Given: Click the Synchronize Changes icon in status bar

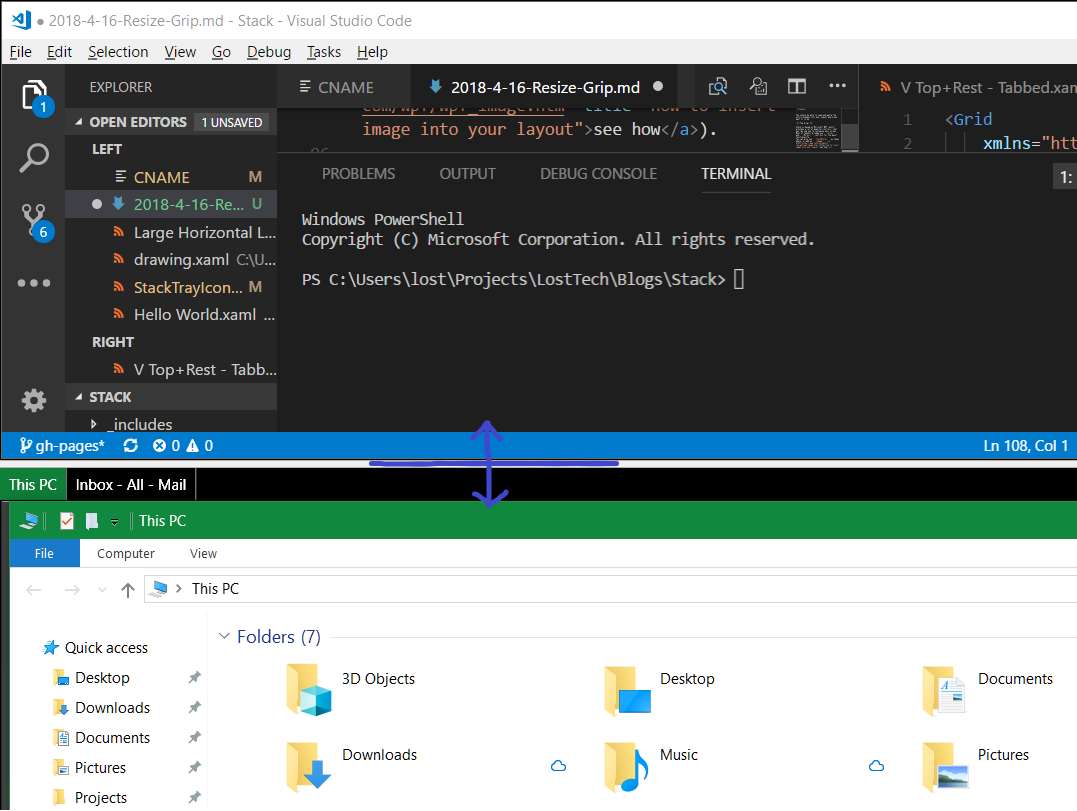Looking at the screenshot, I should point(131,446).
